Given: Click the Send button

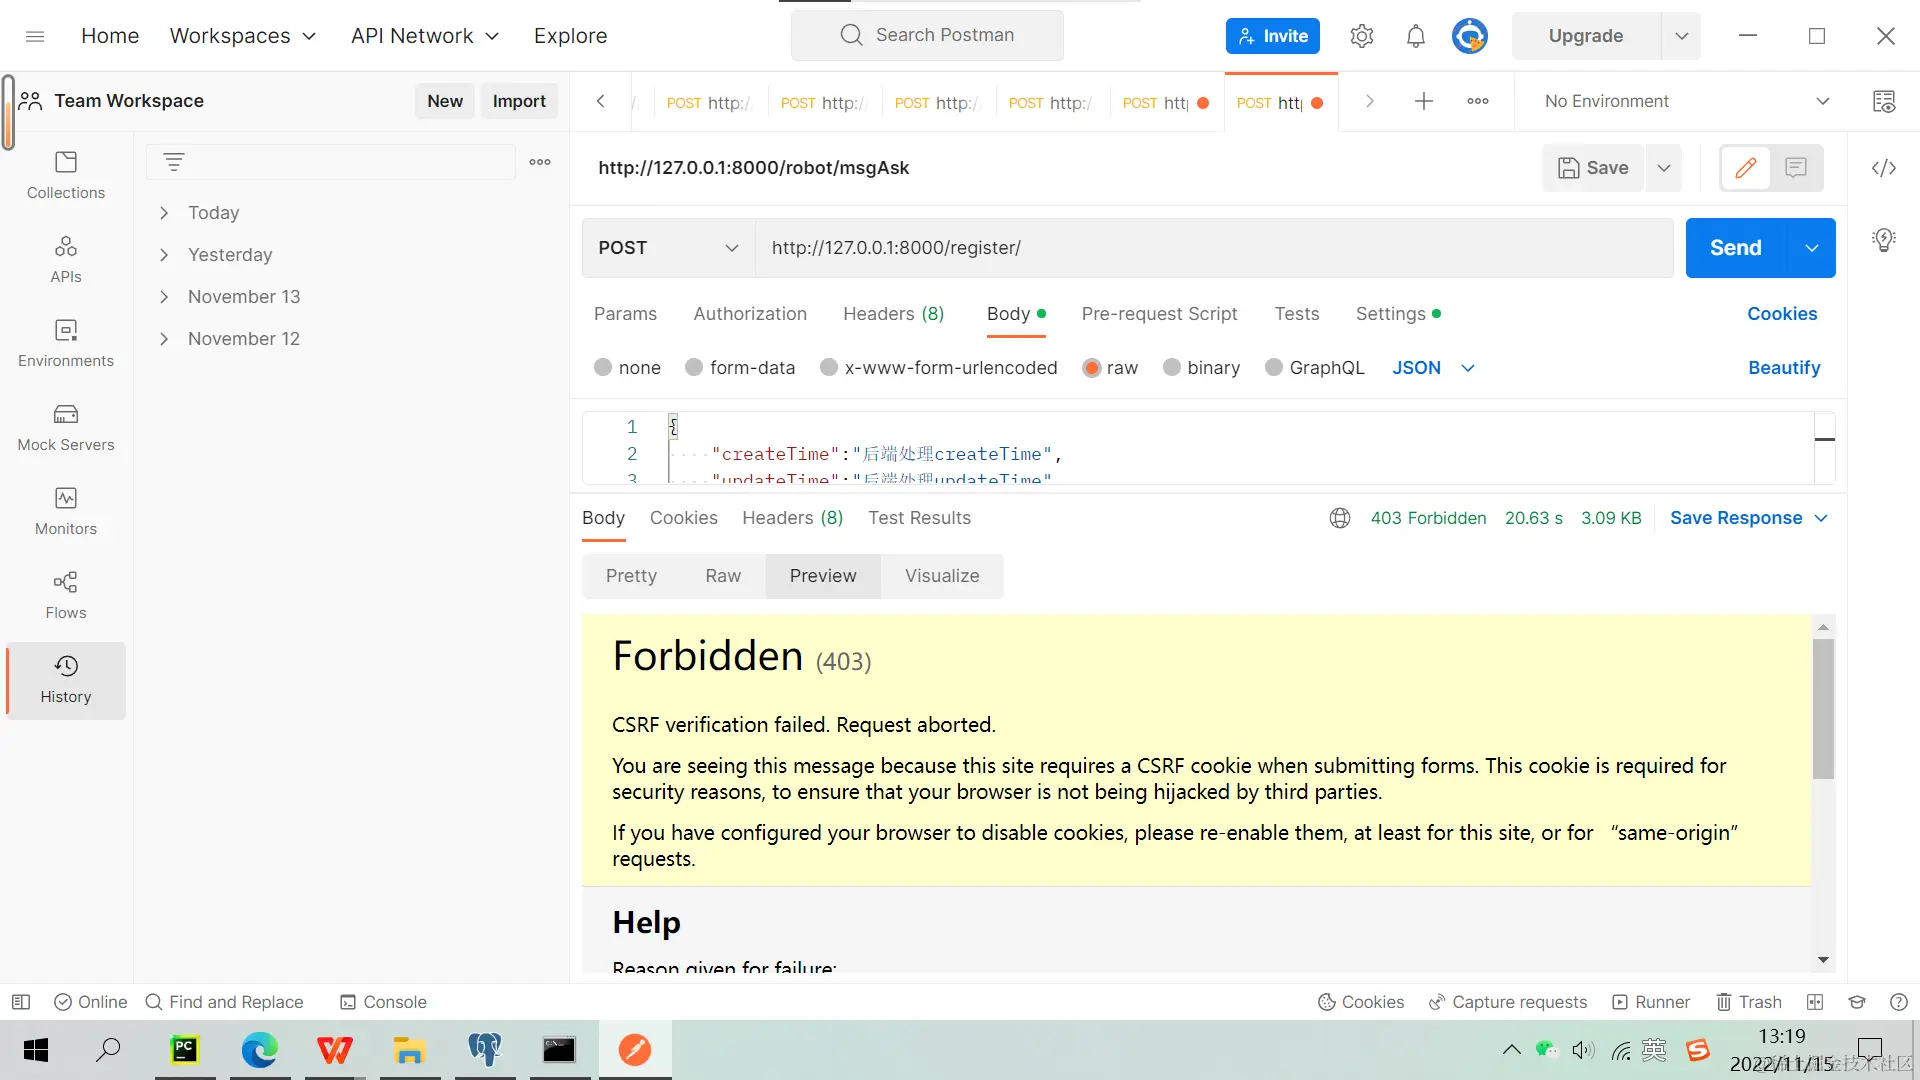Looking at the screenshot, I should [x=1735, y=248].
